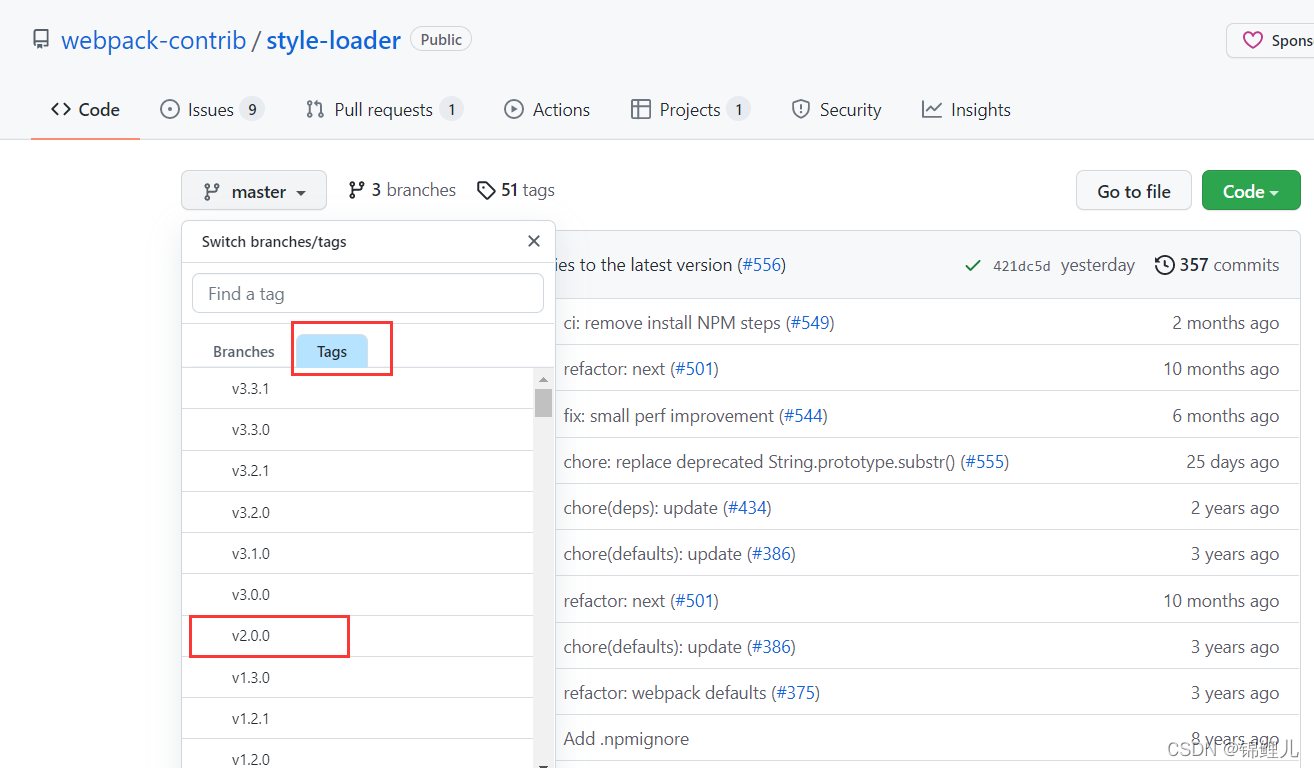Open commit message 'ci: remove install NPM steps'
1314x768 pixels.
tap(672, 323)
